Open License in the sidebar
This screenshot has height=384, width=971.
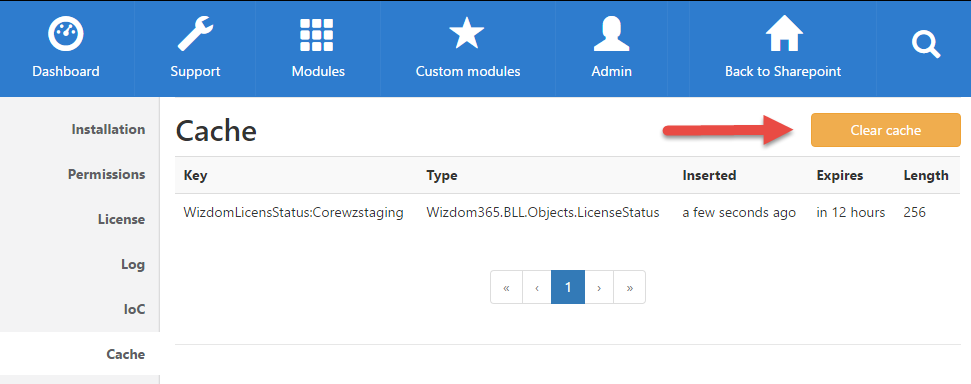coord(121,219)
